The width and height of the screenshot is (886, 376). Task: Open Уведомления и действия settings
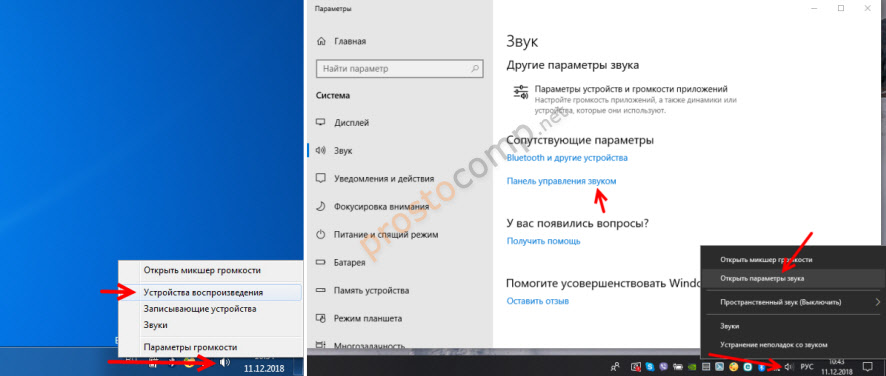tap(400, 178)
